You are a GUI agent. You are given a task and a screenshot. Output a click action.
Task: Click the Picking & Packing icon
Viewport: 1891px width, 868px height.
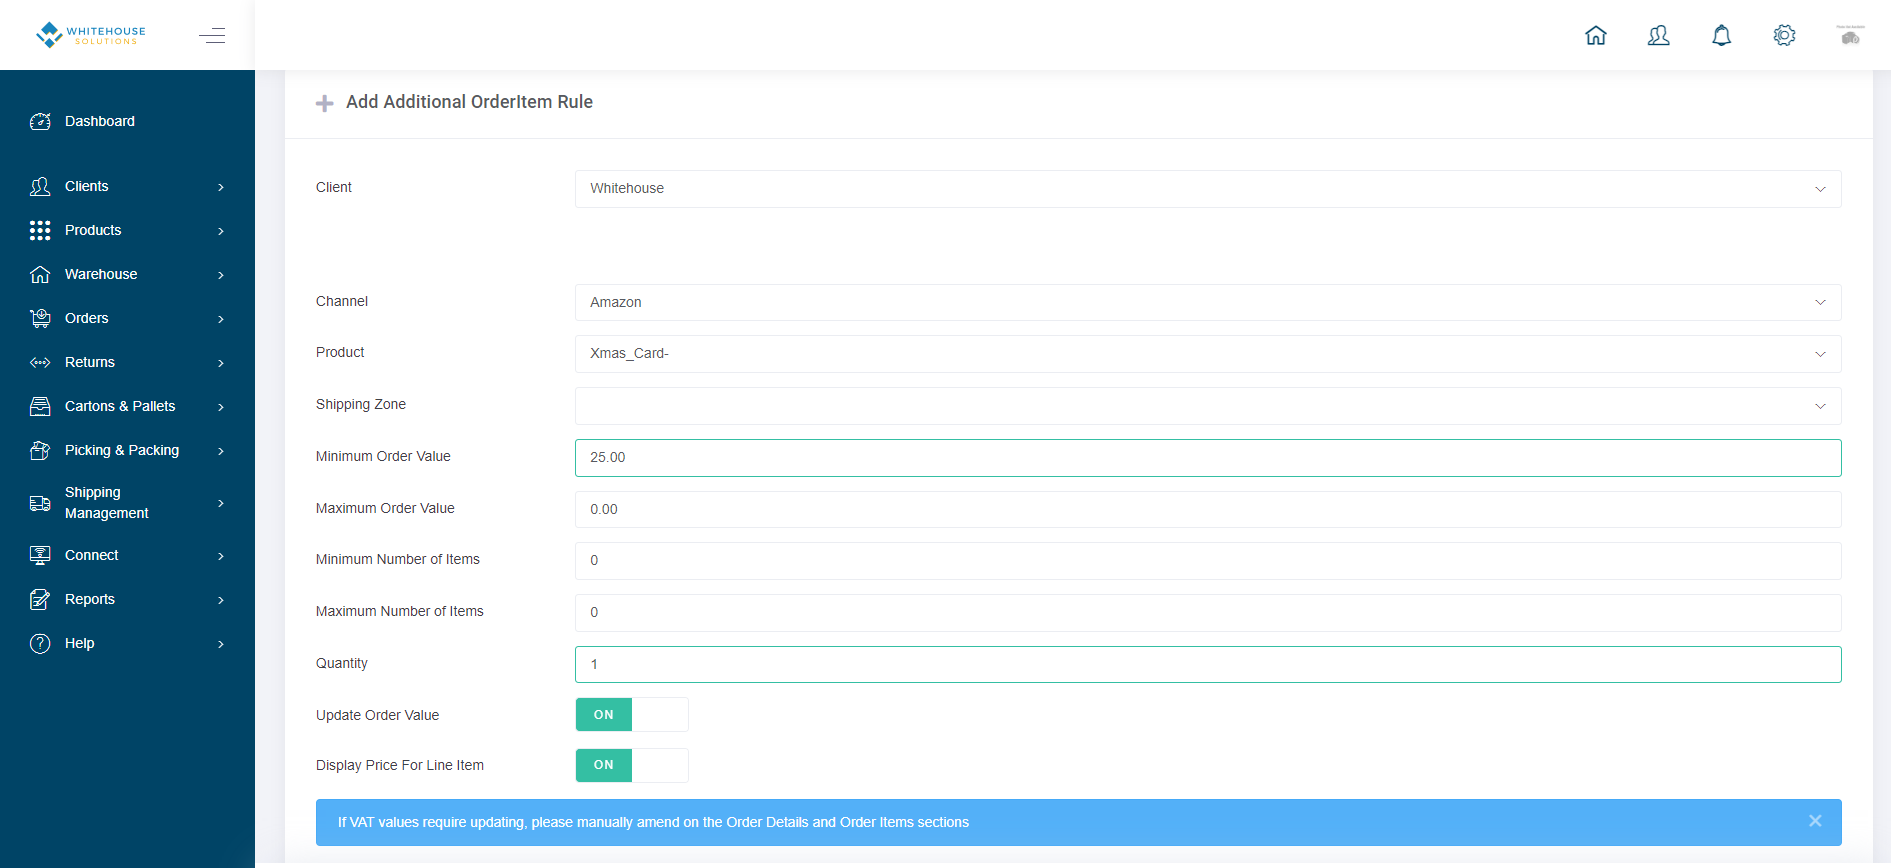click(x=40, y=450)
